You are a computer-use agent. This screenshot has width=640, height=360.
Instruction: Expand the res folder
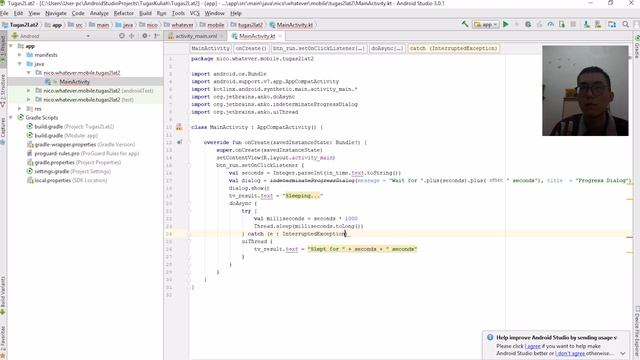(20, 109)
